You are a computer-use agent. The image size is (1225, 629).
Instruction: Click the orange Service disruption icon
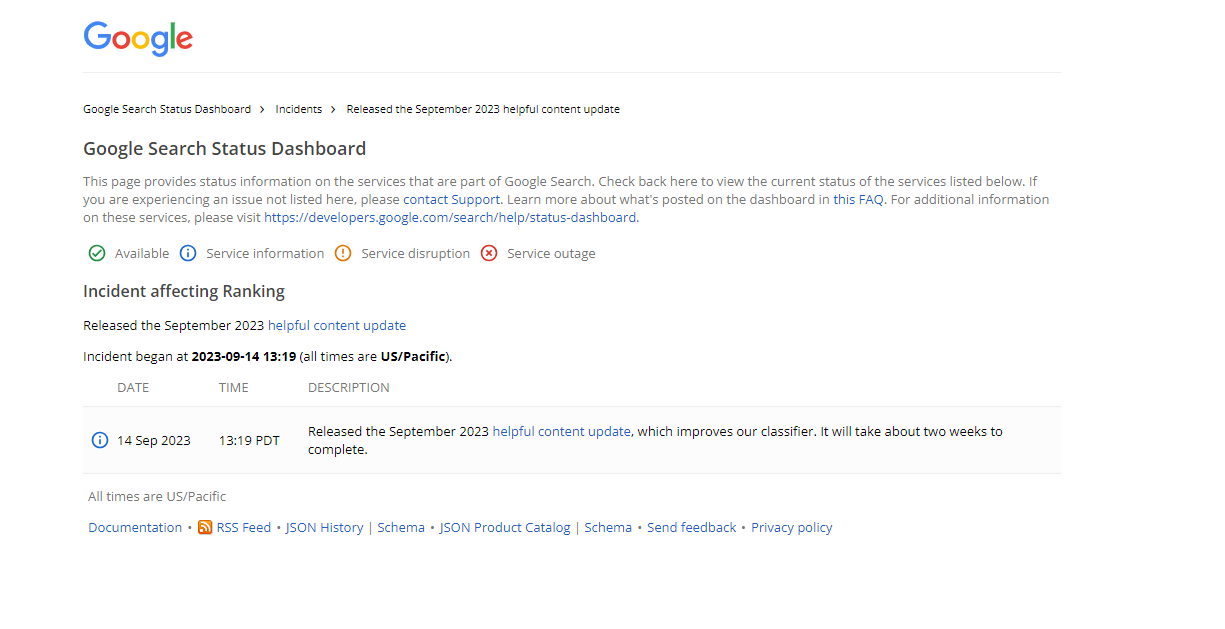point(343,253)
